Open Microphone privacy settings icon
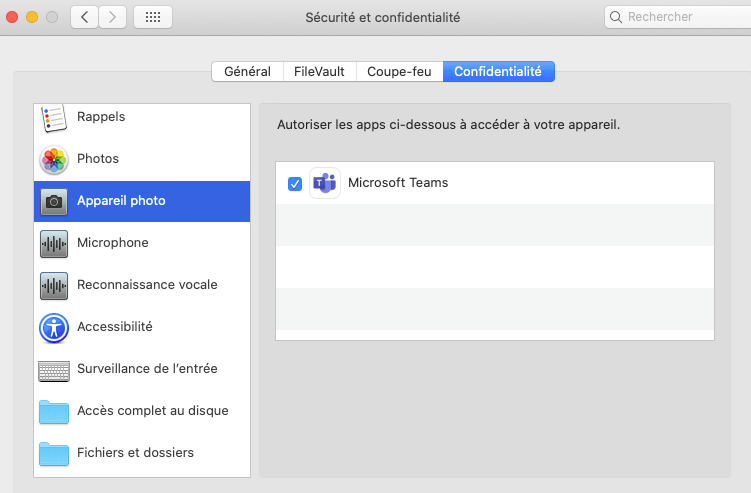The width and height of the screenshot is (751, 493). click(x=53, y=243)
